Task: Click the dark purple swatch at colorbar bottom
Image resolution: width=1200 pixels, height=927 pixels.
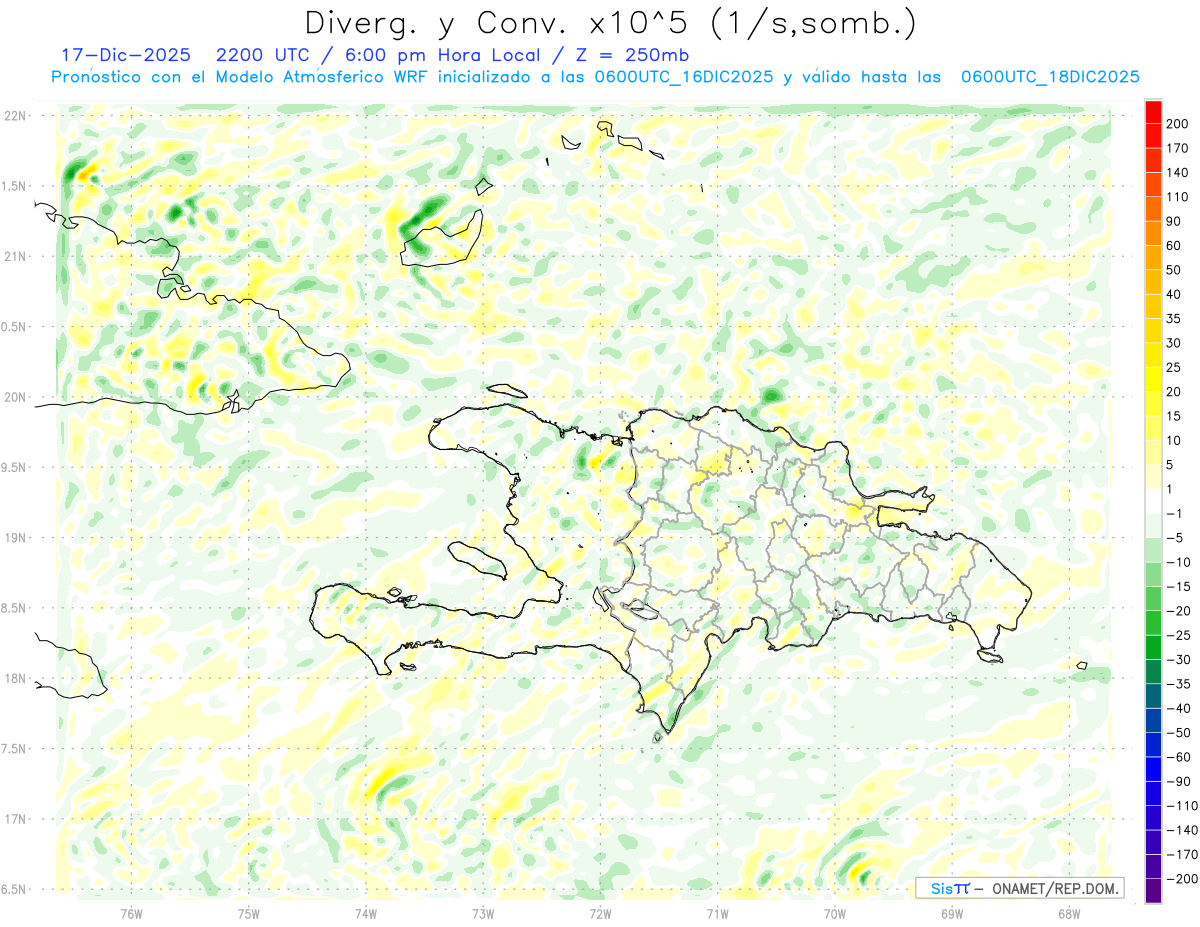Action: (x=1153, y=891)
